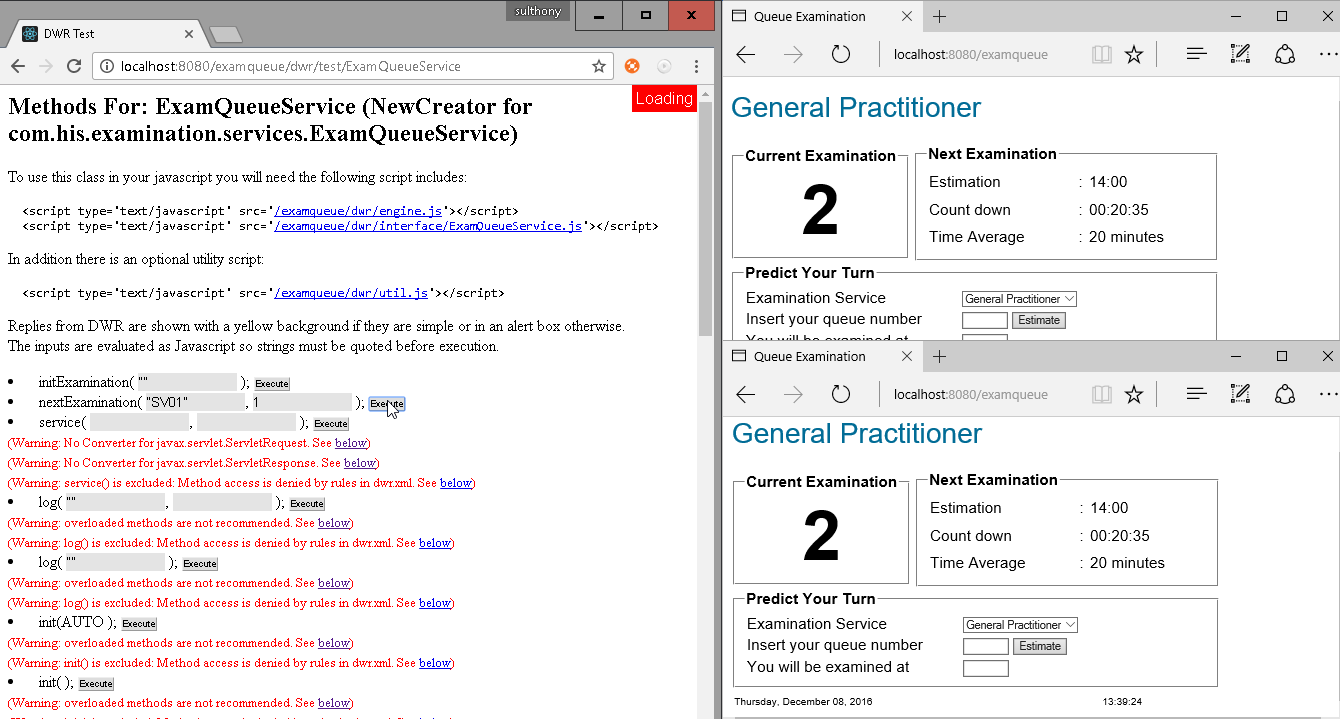The image size is (1340, 719).
Task: Add a new tab in the lower Edge window
Action: [940, 356]
